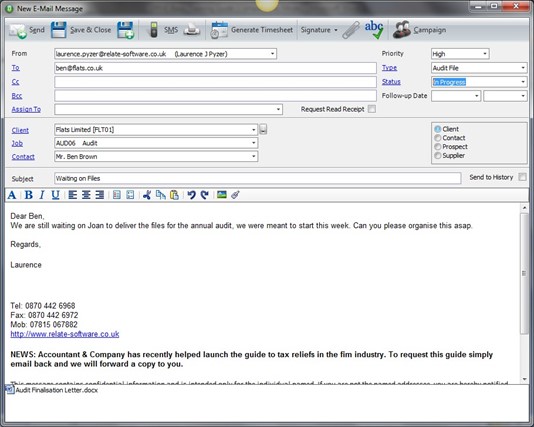Open the Campaign tool
Viewport: 534px width, 427px height.
coord(419,30)
